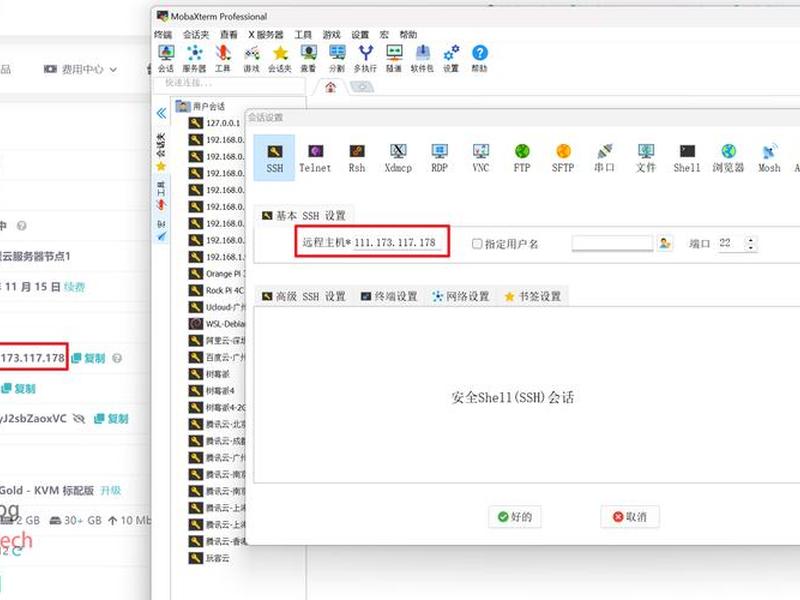This screenshot has height=600, width=800.
Task: Click the 复制 link next to the IP address
Action: pos(88,358)
